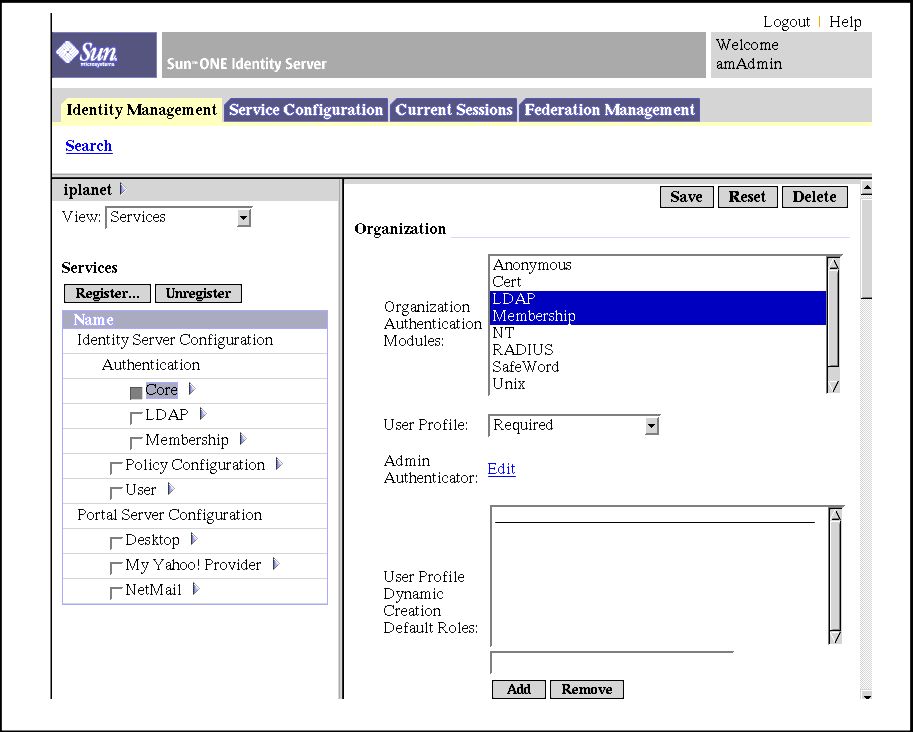The height and width of the screenshot is (732, 913).
Task: Select LDAP in the authentication modules list
Action: click(x=658, y=299)
